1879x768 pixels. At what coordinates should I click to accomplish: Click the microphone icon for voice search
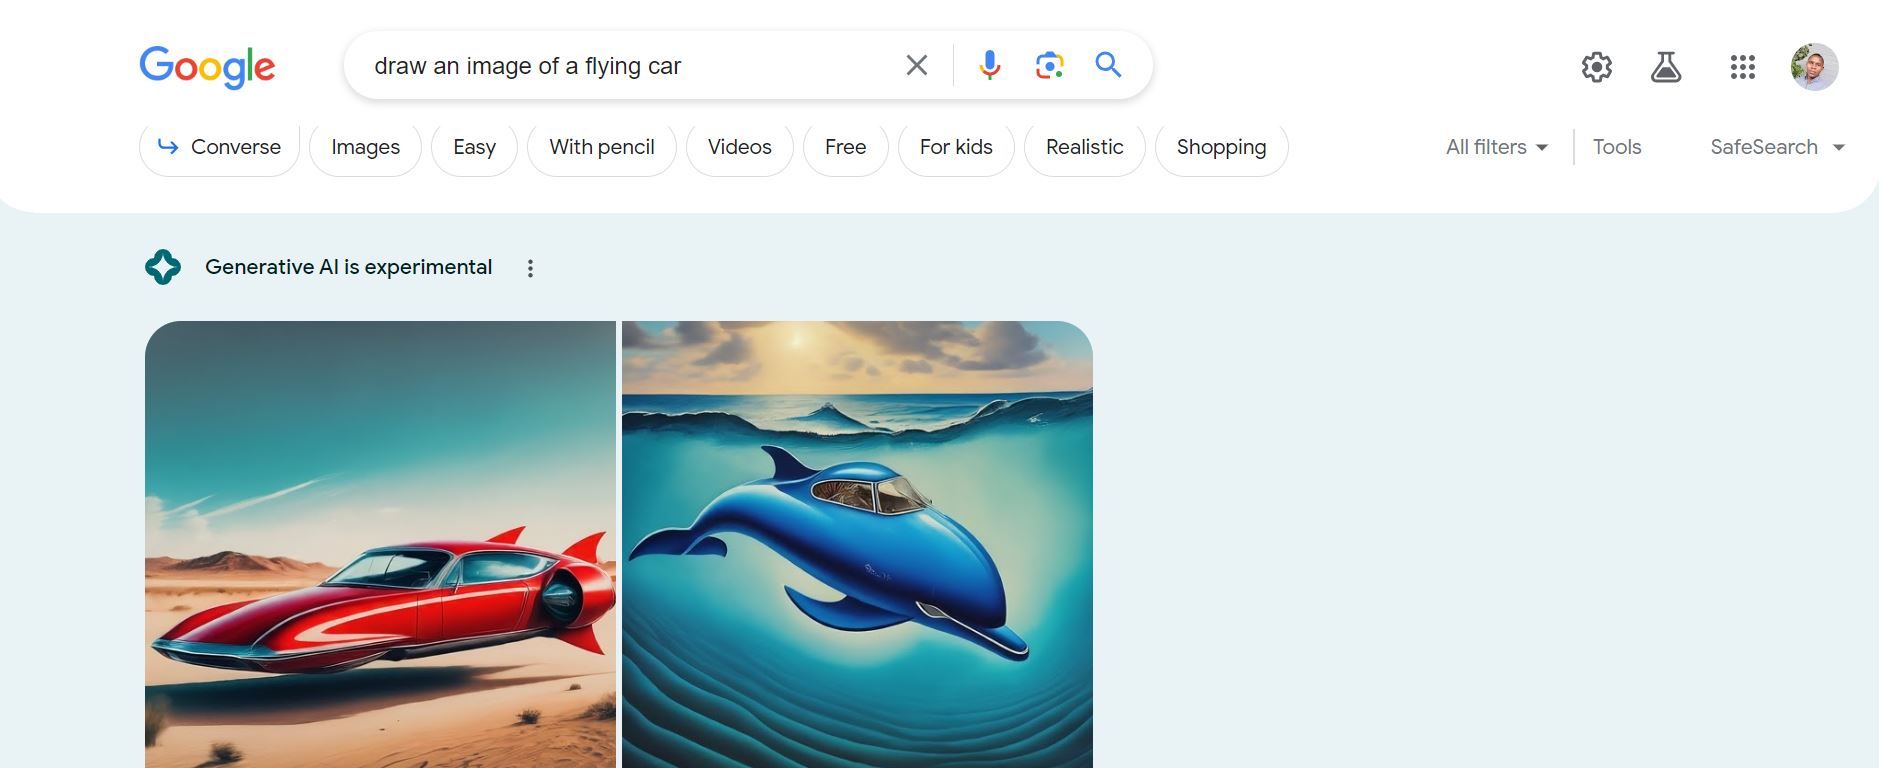[x=988, y=64]
